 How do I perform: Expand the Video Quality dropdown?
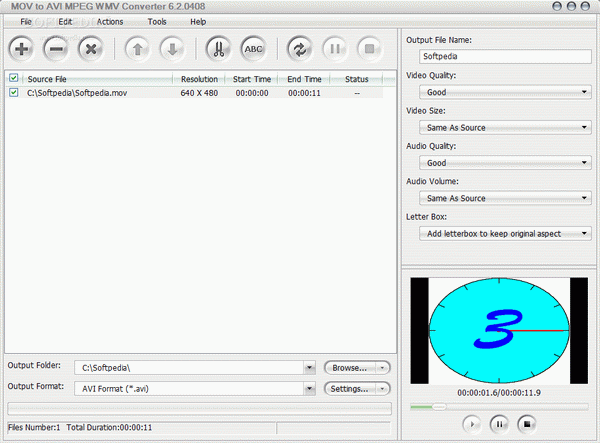tap(505, 92)
